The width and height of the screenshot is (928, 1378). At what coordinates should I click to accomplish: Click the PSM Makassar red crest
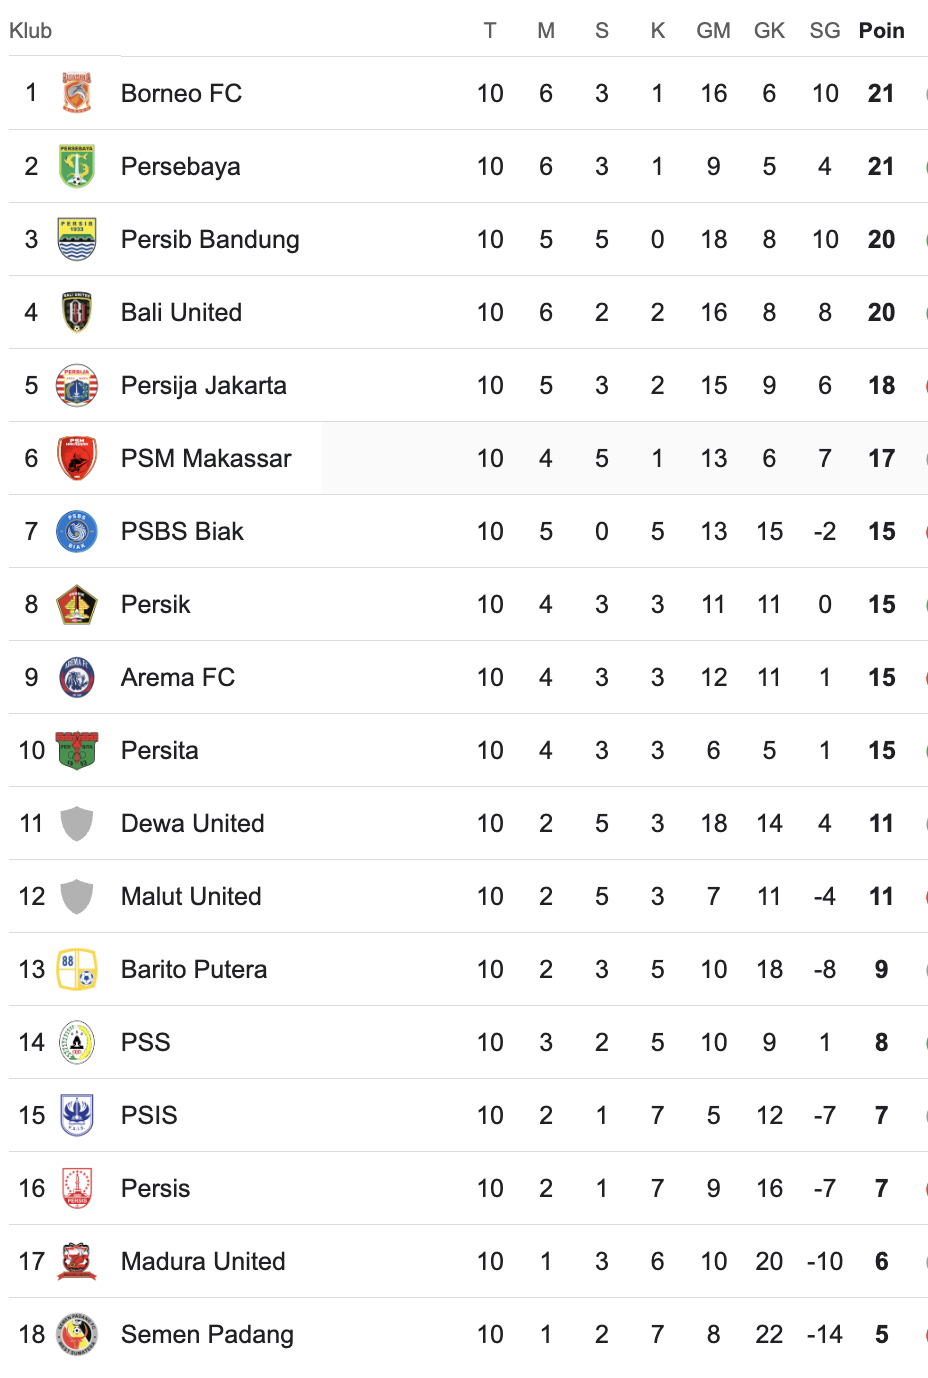tap(77, 458)
